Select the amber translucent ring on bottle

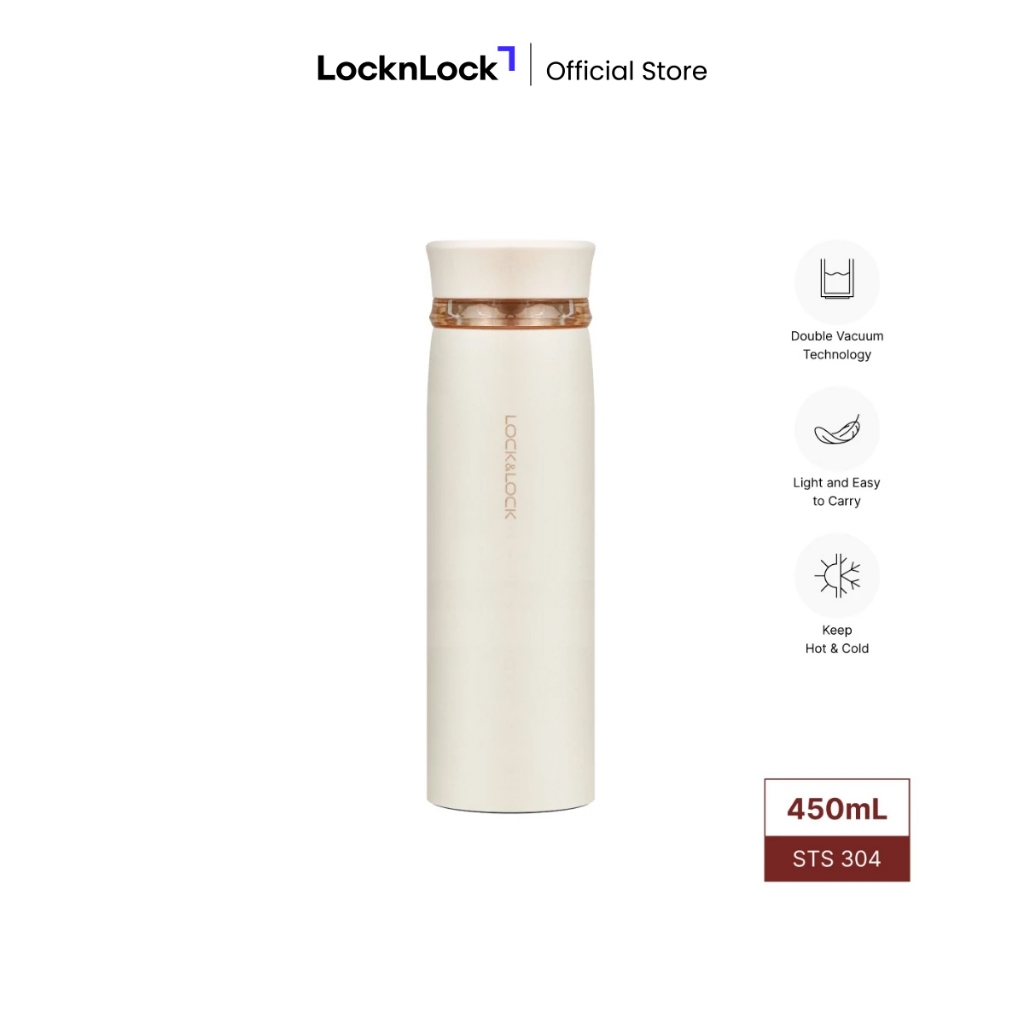click(511, 312)
